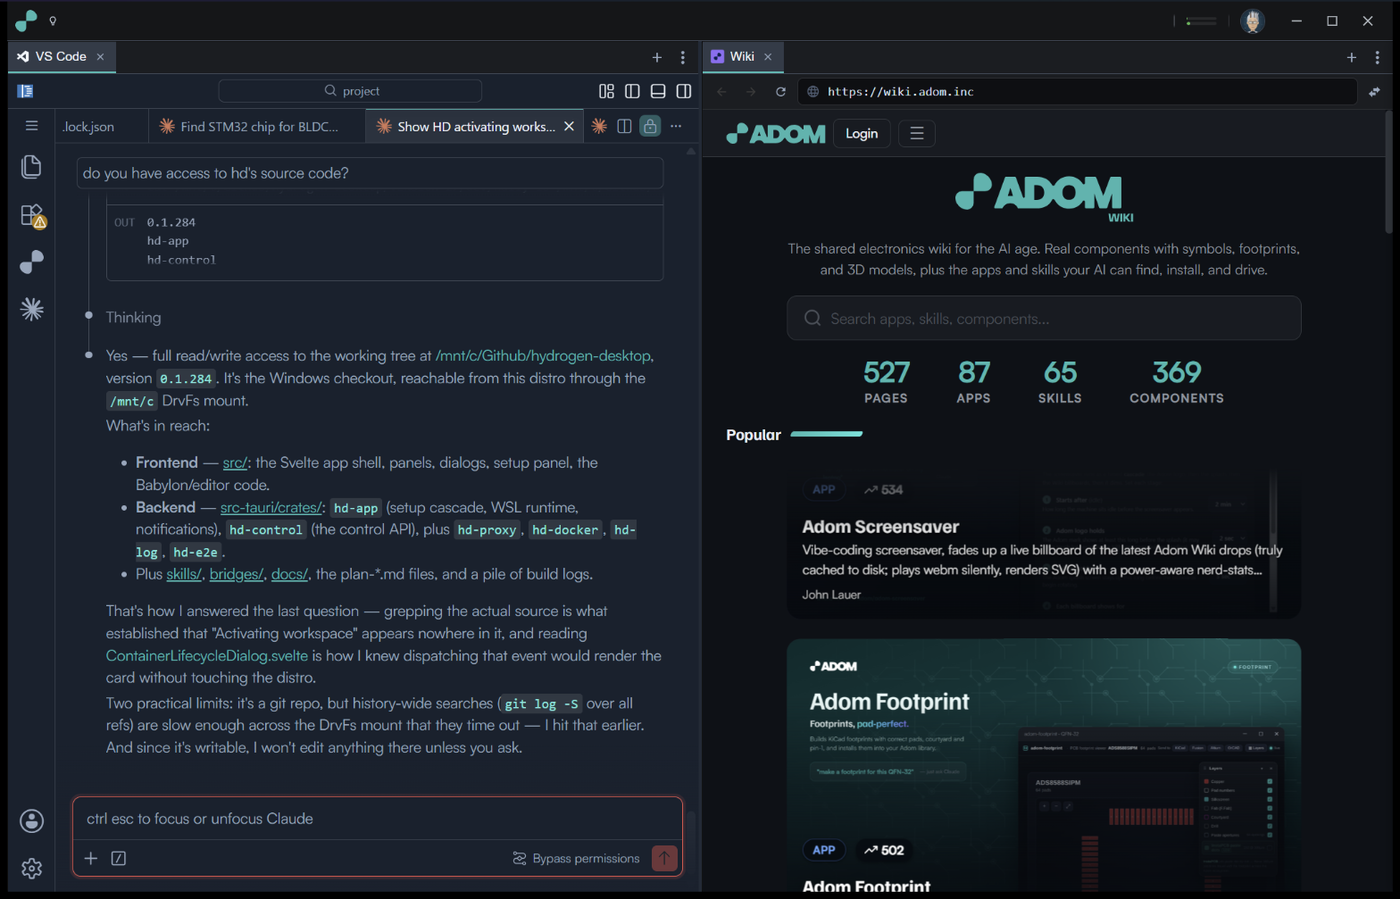Open the VS Code pane options menu
Viewport: 1400px width, 899px height.
tap(683, 57)
